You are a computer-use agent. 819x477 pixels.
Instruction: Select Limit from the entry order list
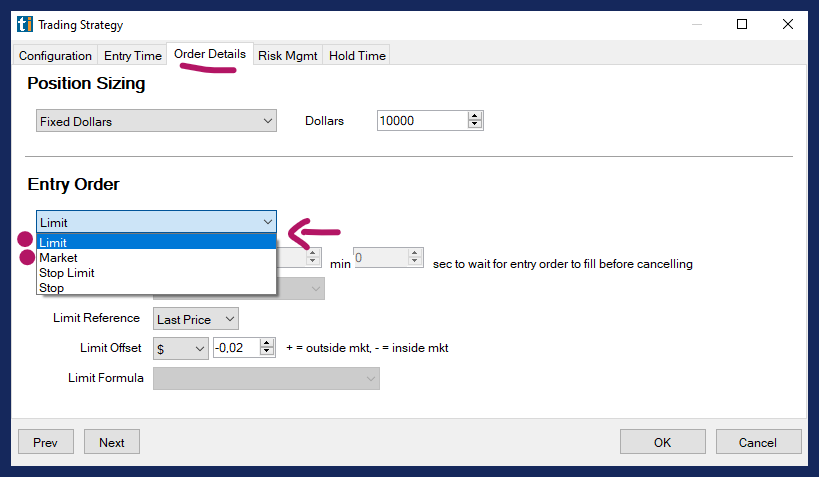tap(155, 243)
